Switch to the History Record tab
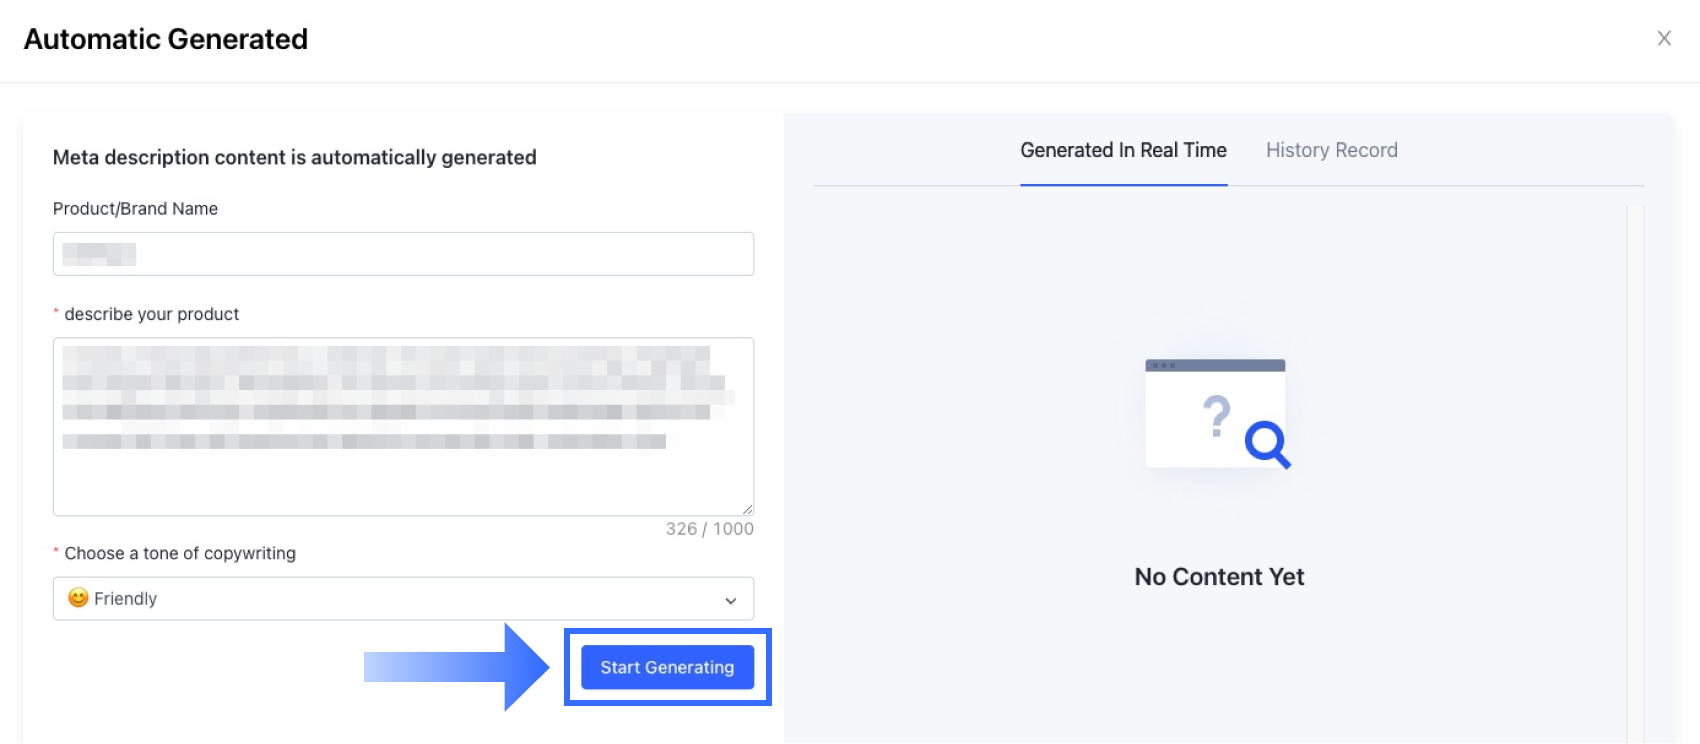This screenshot has height=744, width=1700. [1331, 150]
